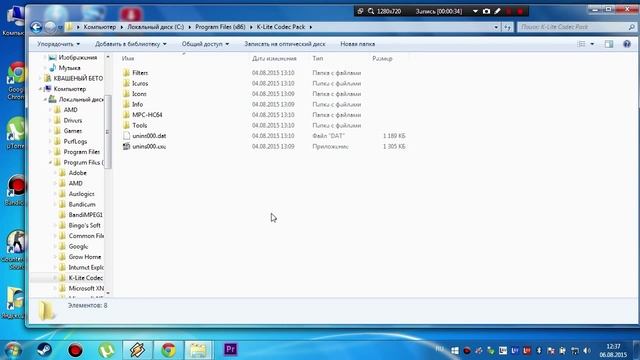Open the MPC-HC64 folder
This screenshot has width=640, height=360.
(x=147, y=115)
